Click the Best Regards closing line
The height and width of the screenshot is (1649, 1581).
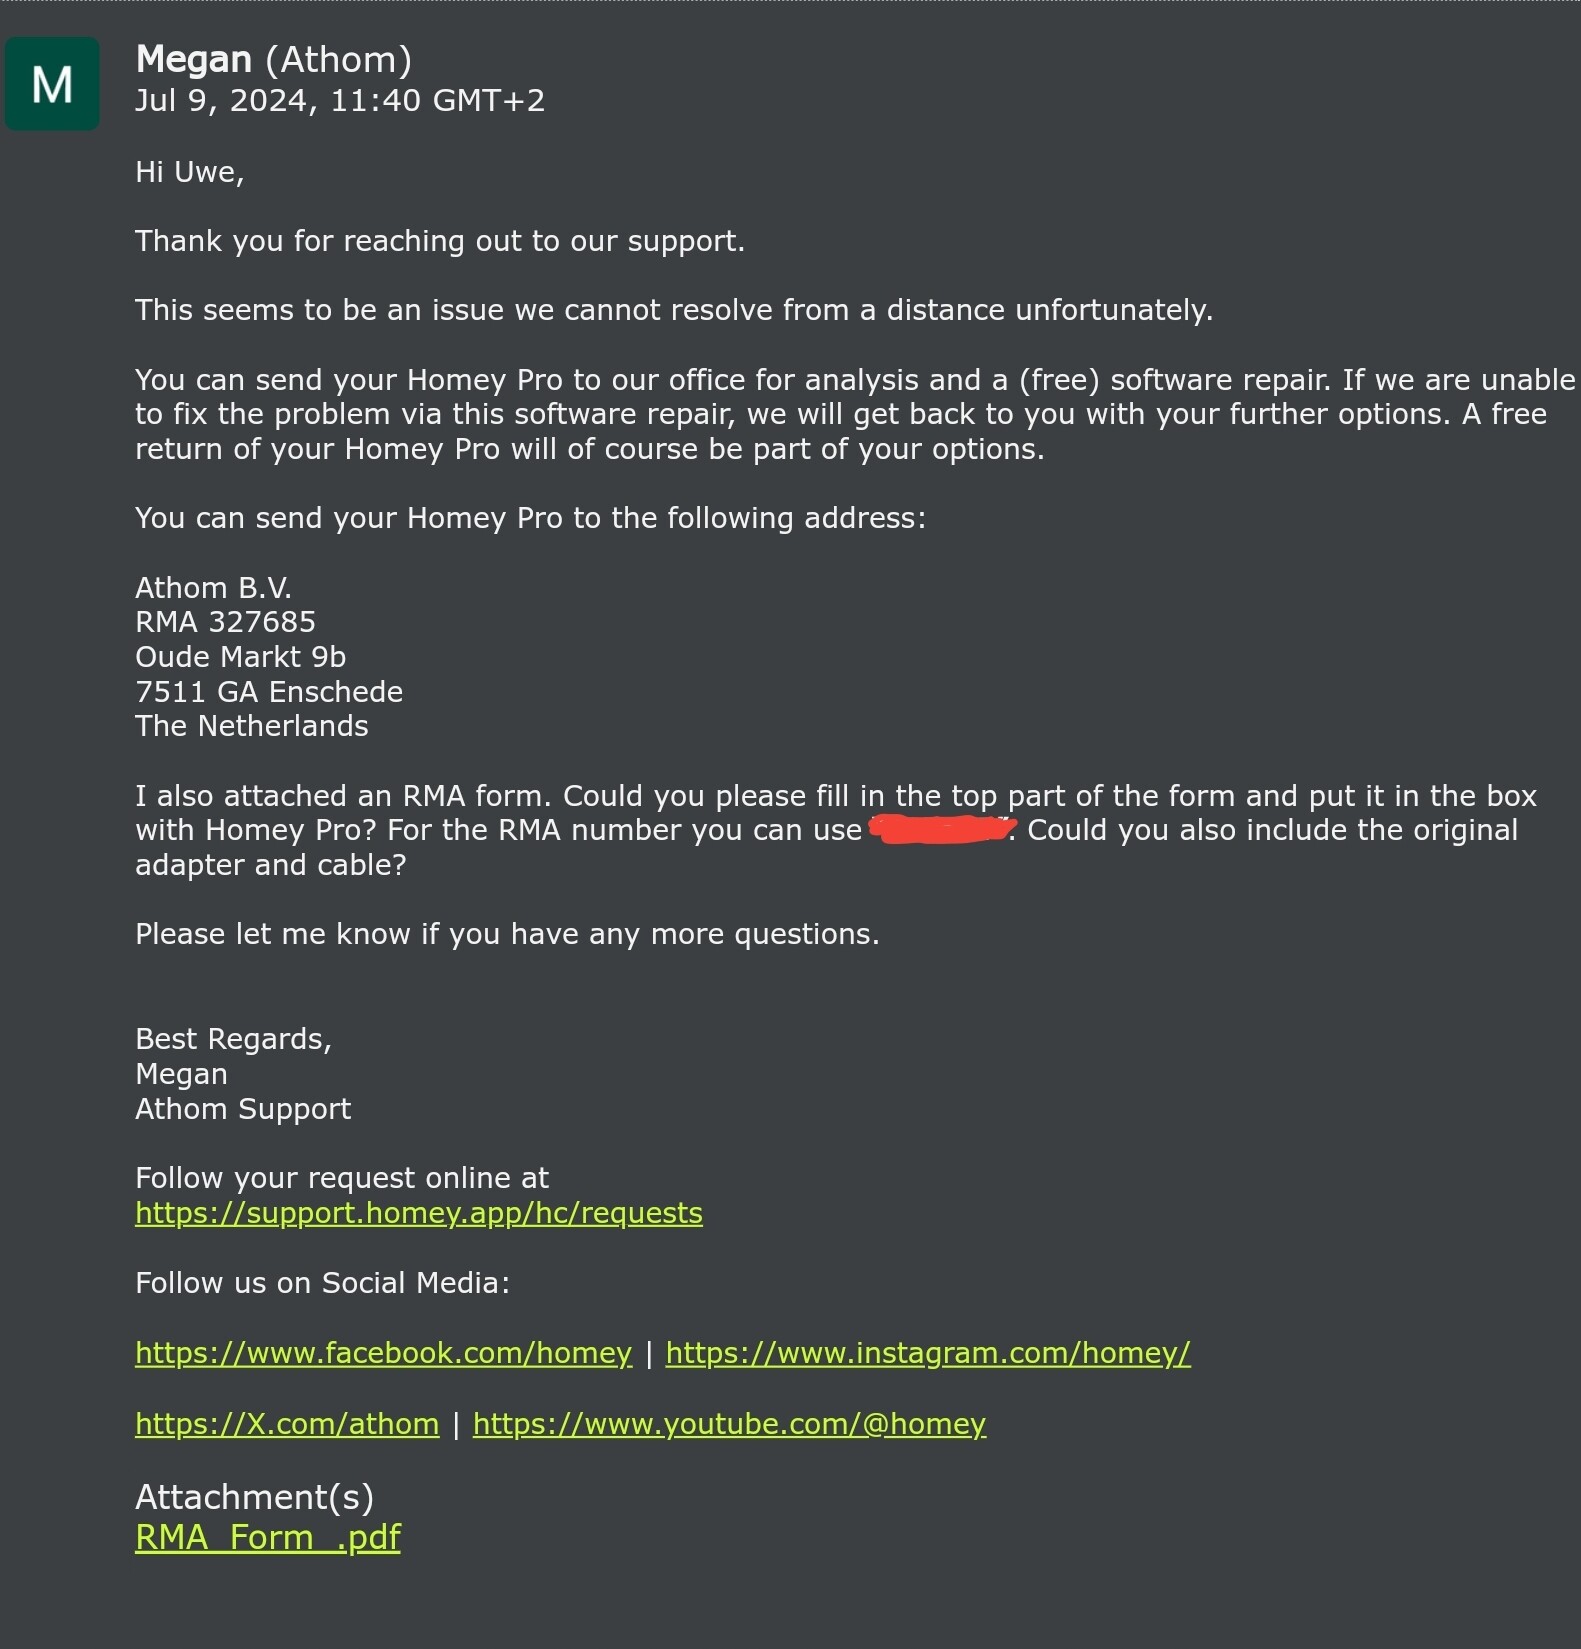click(x=233, y=1039)
